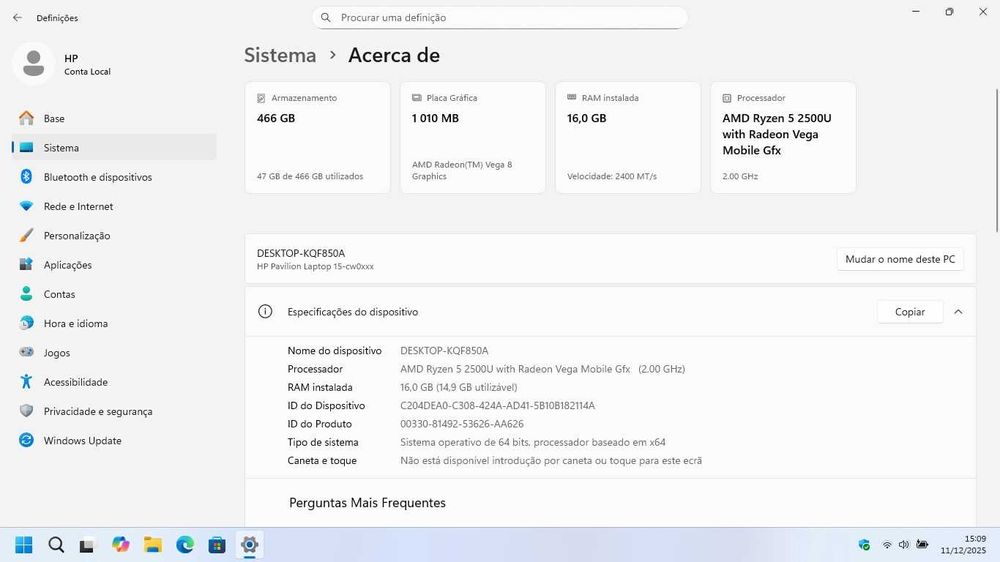Click the Perguntas Mais Frequentes heading
Image resolution: width=1000 pixels, height=562 pixels.
coord(367,503)
